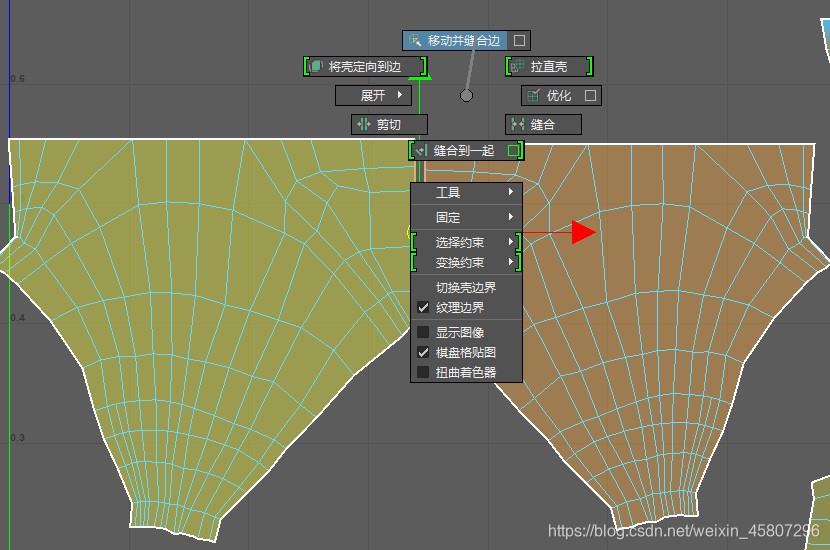Image resolution: width=830 pixels, height=550 pixels.
Task: Click the 缝合到一起 icon
Action: coord(421,151)
